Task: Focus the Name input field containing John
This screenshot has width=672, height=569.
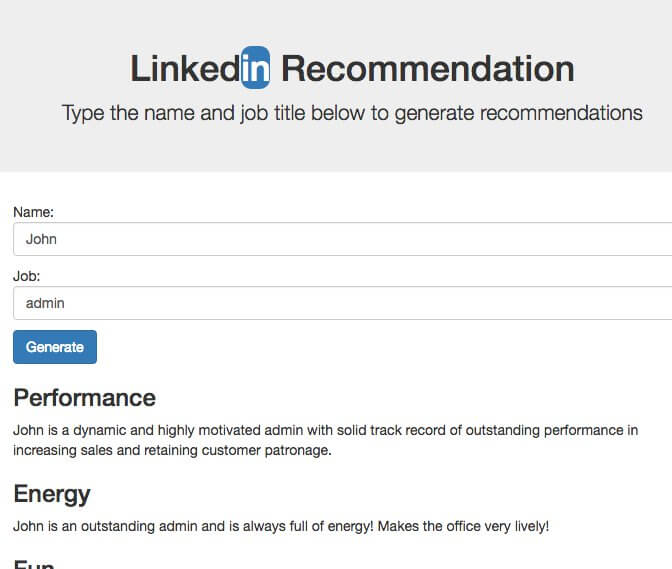Action: pyautogui.click(x=342, y=239)
